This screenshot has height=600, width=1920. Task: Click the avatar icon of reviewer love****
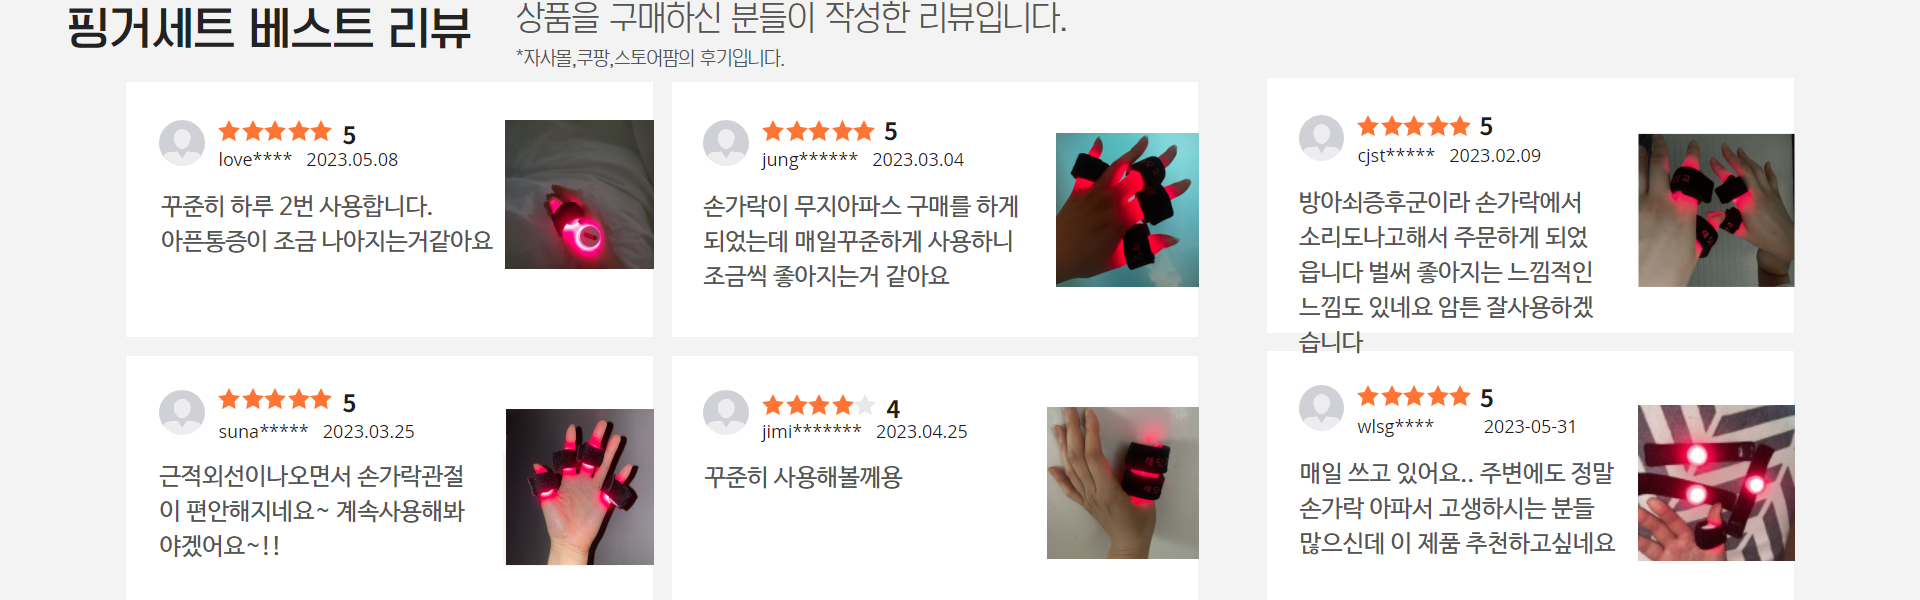tap(182, 143)
